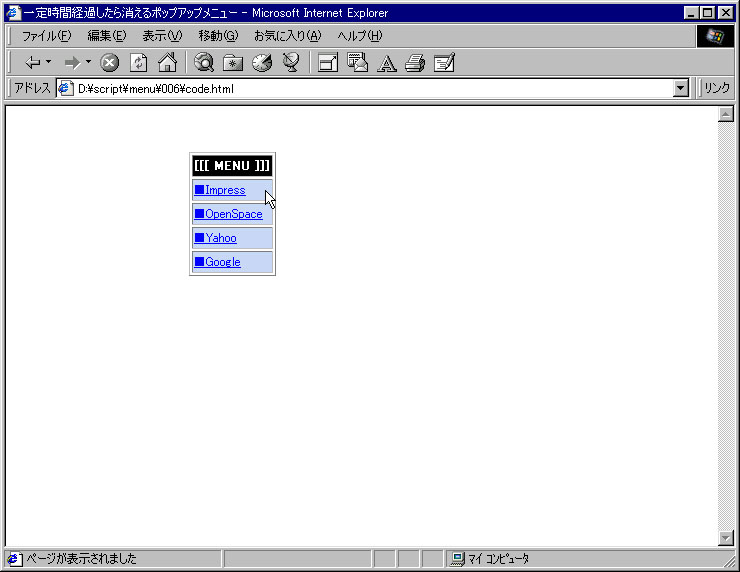This screenshot has width=740, height=572.
Task: Open the ヘルプ(H) menu
Action: click(x=360, y=36)
